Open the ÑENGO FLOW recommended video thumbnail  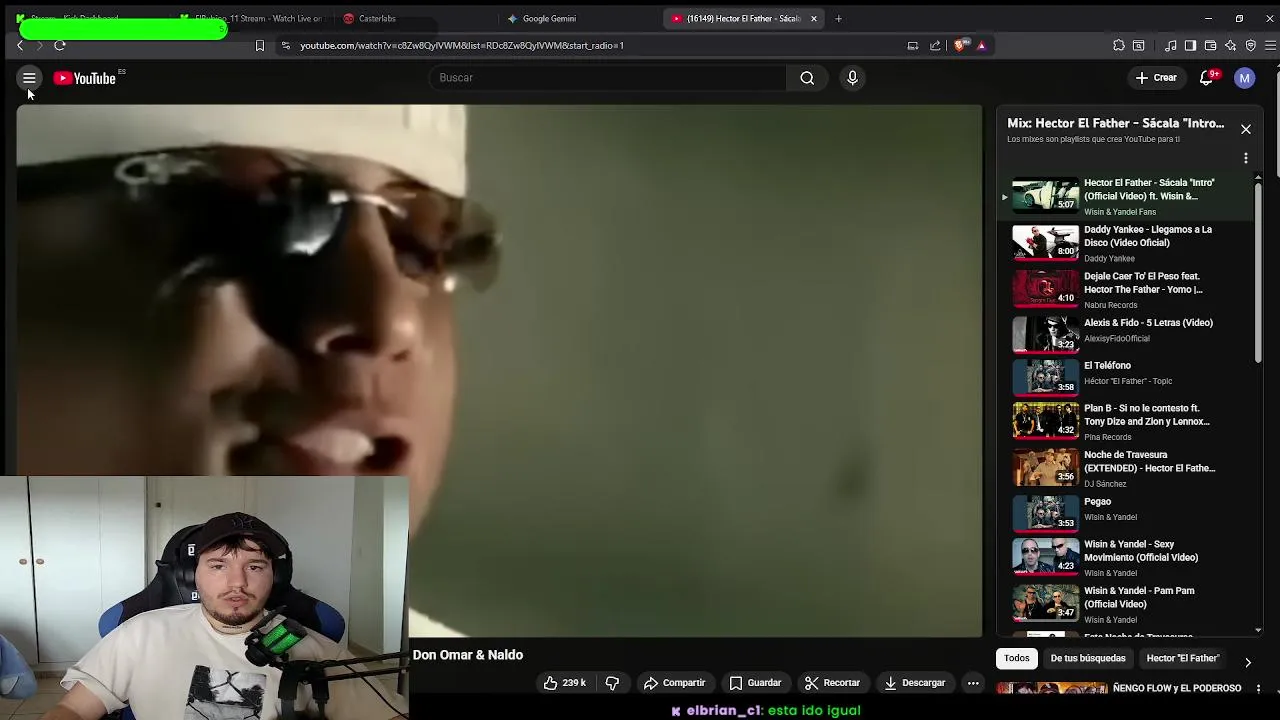(x=1052, y=688)
